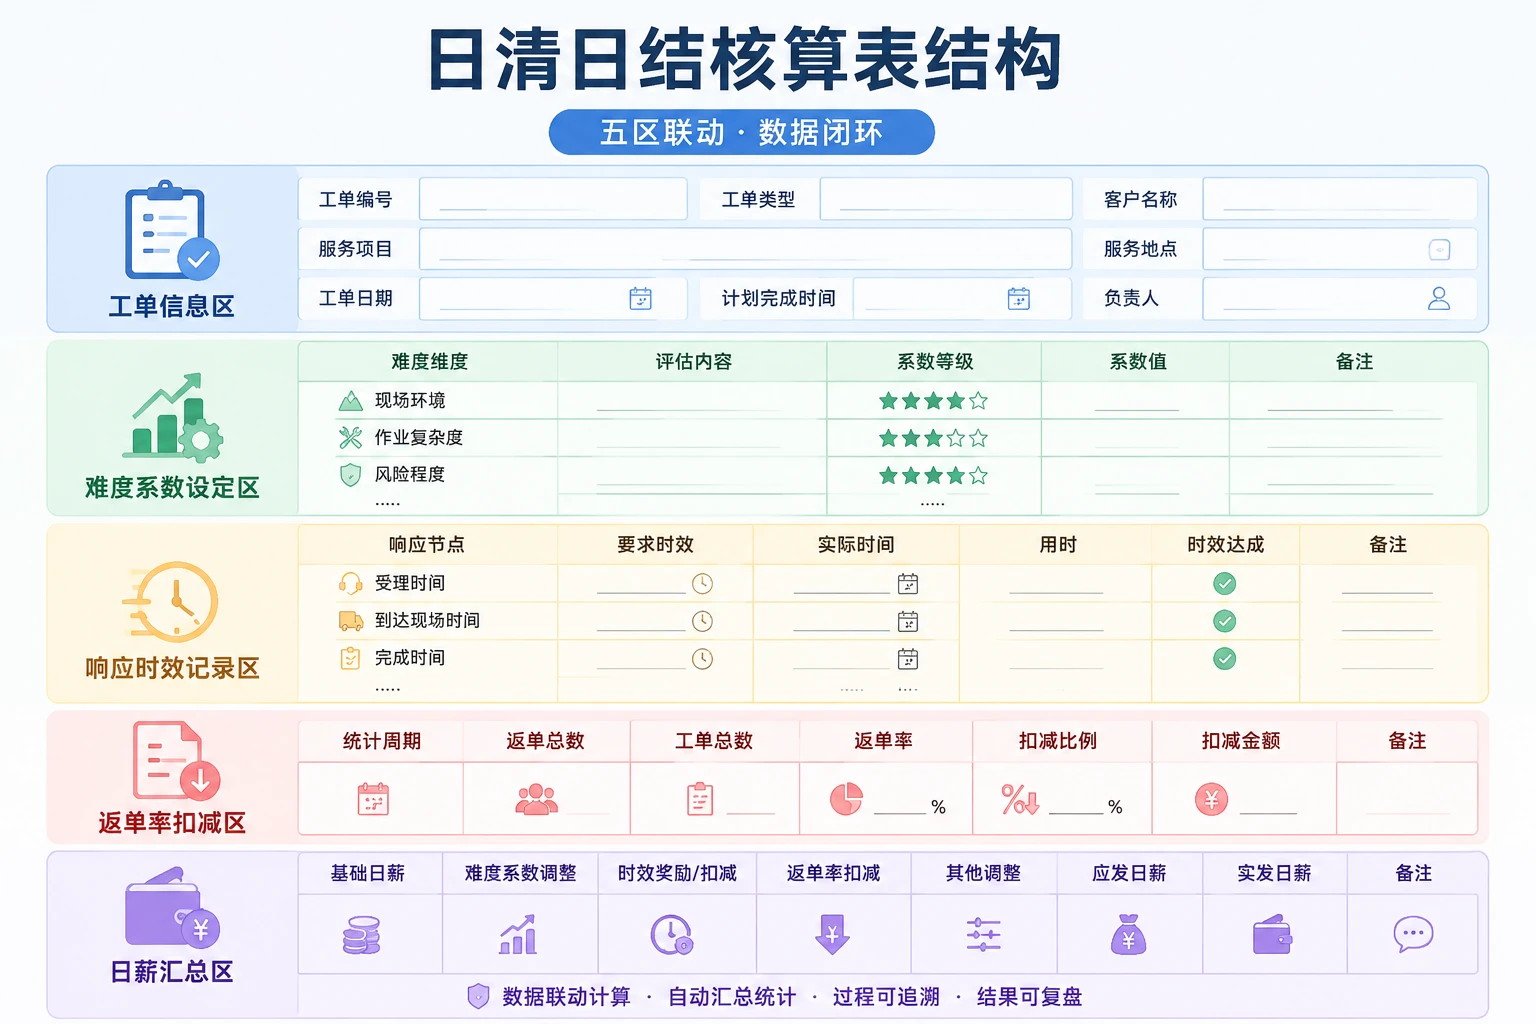Click the 受理时间 headset icon
The width and height of the screenshot is (1536, 1024).
point(350,583)
